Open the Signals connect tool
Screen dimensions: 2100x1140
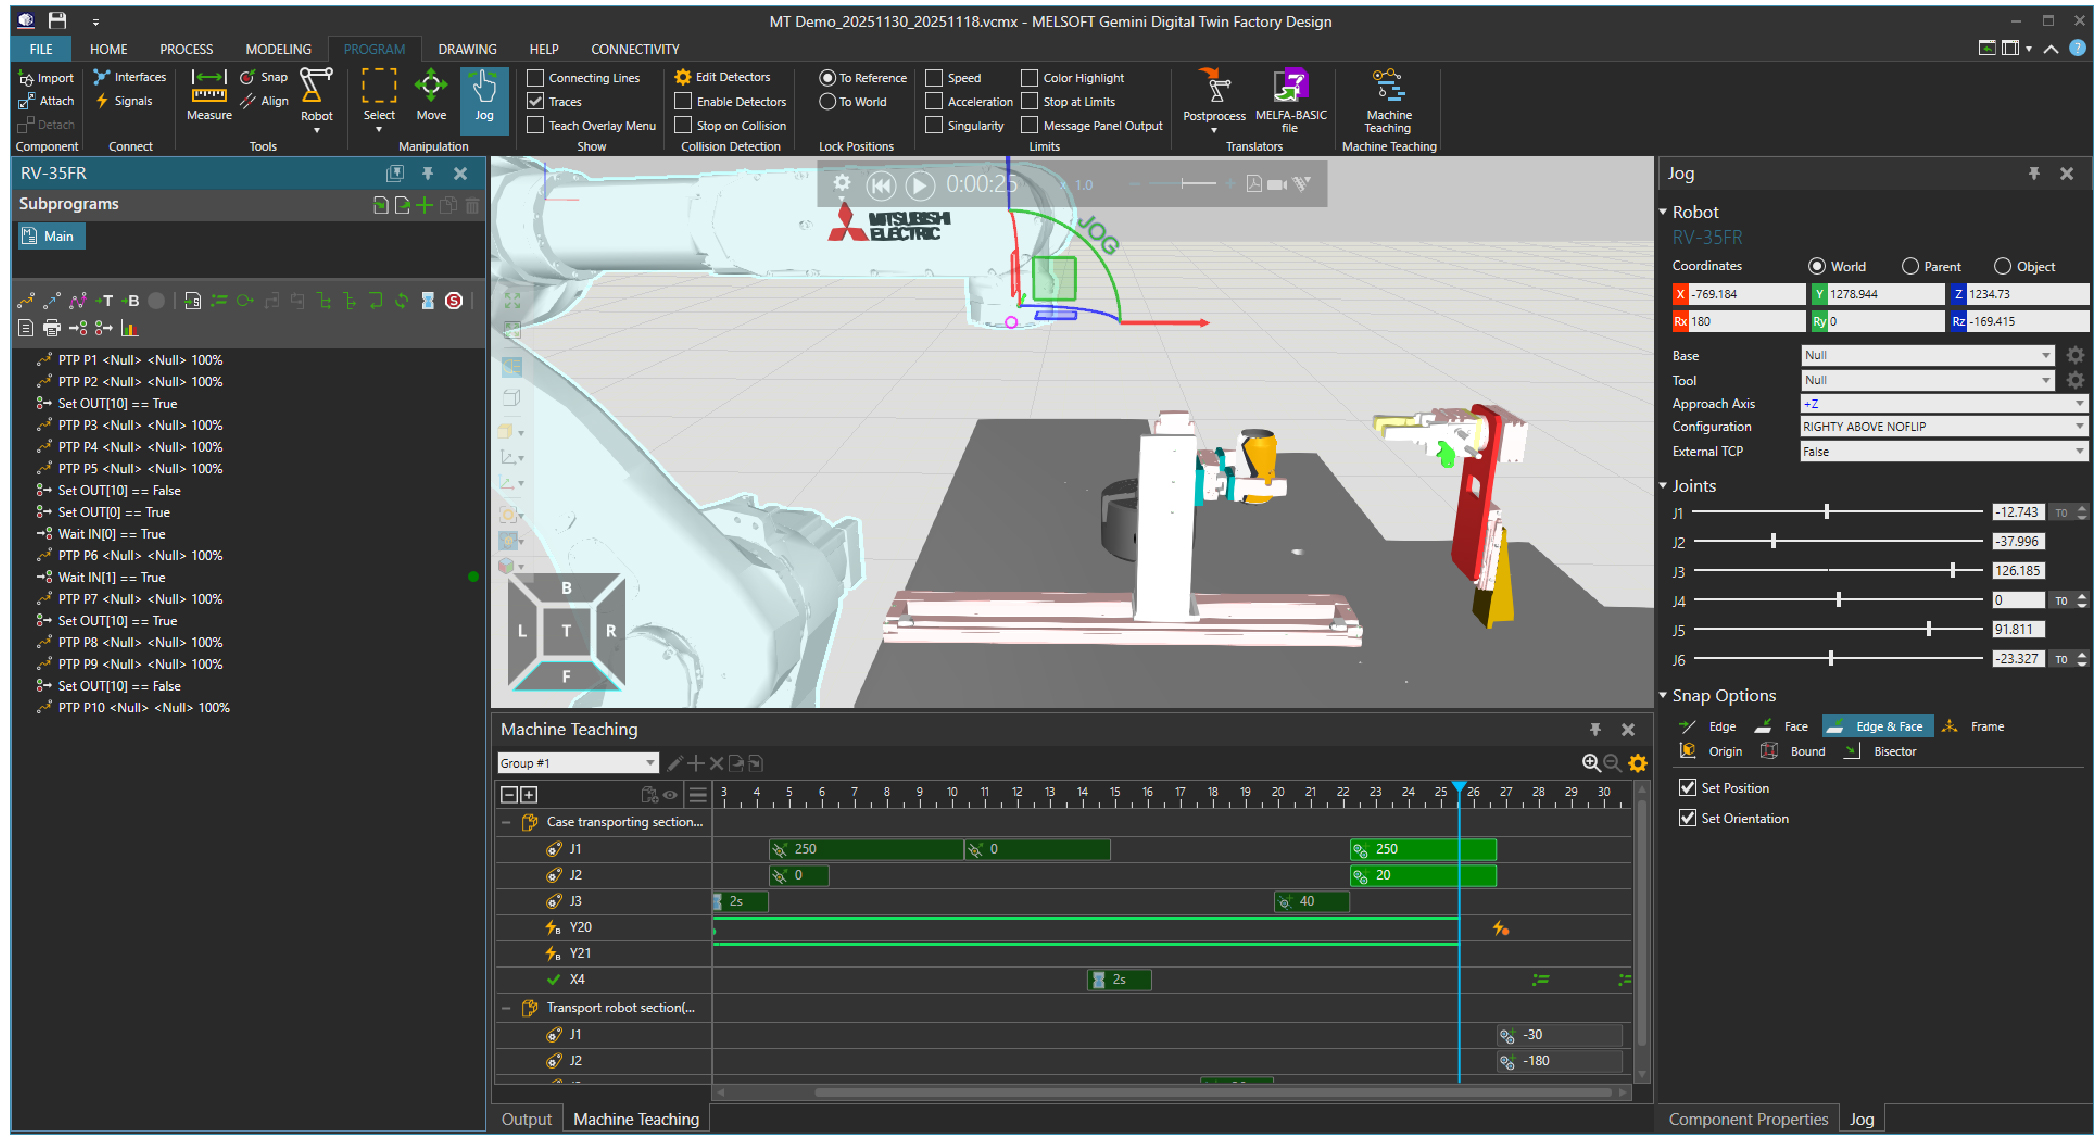[124, 101]
